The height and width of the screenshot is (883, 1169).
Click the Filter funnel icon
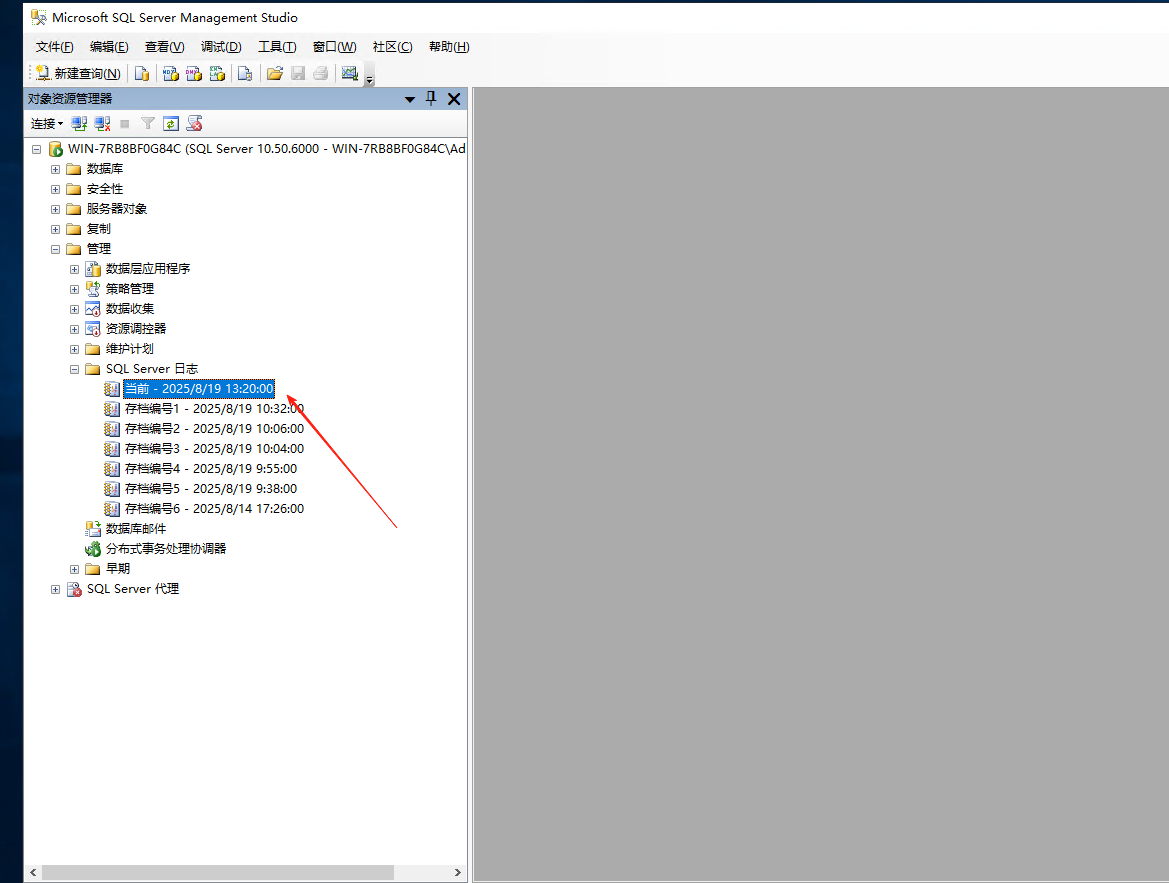[148, 124]
